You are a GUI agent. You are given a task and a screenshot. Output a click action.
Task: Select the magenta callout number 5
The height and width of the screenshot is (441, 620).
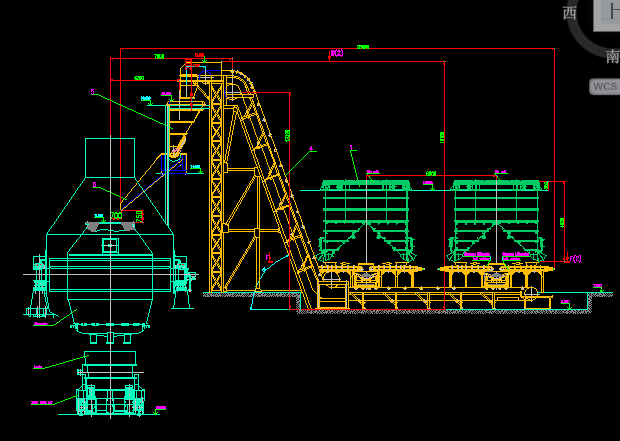pyautogui.click(x=93, y=92)
